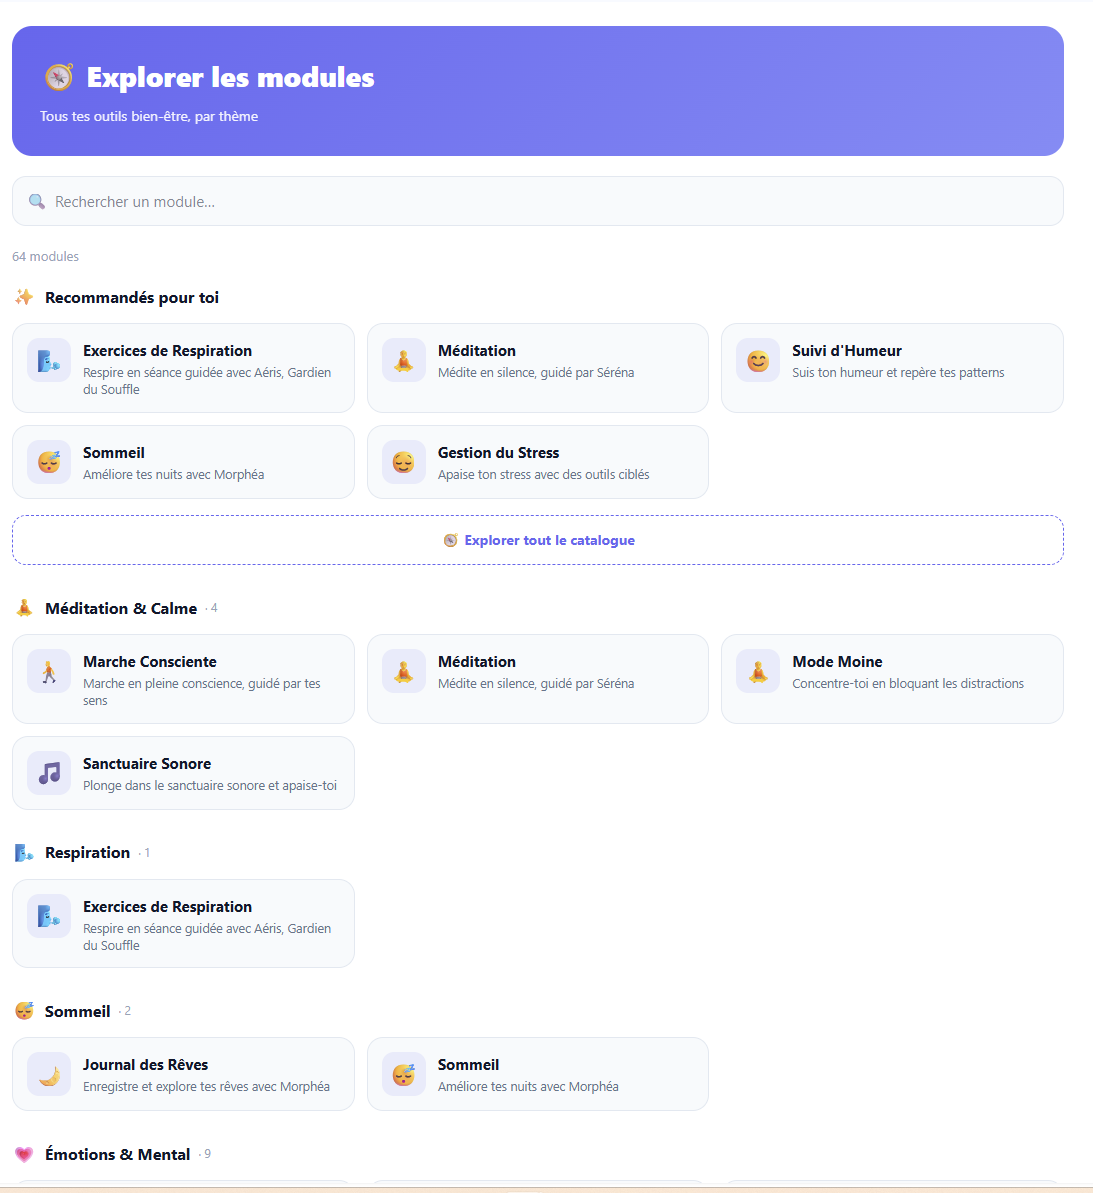This screenshot has width=1093, height=1193.
Task: Focus the Rechercher un module search field
Action: (538, 202)
